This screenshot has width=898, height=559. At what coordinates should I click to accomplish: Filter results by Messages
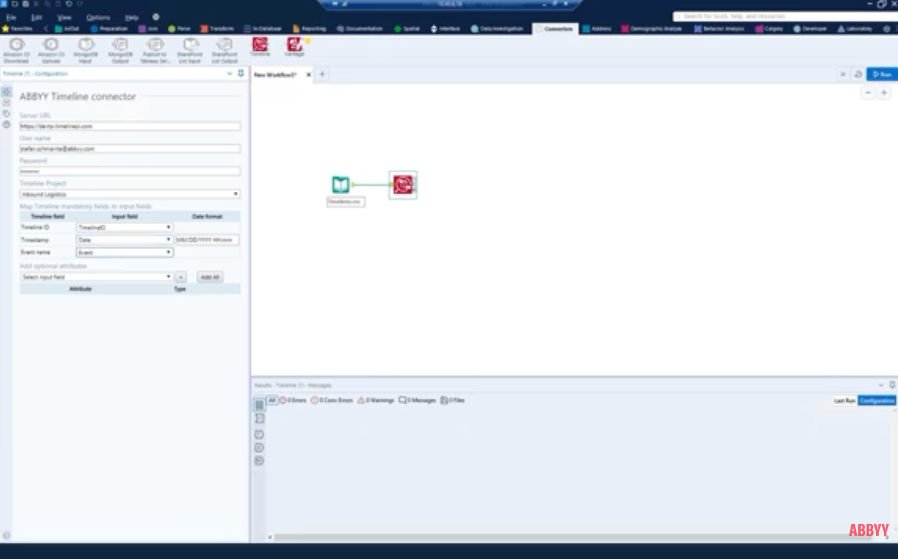[418, 400]
